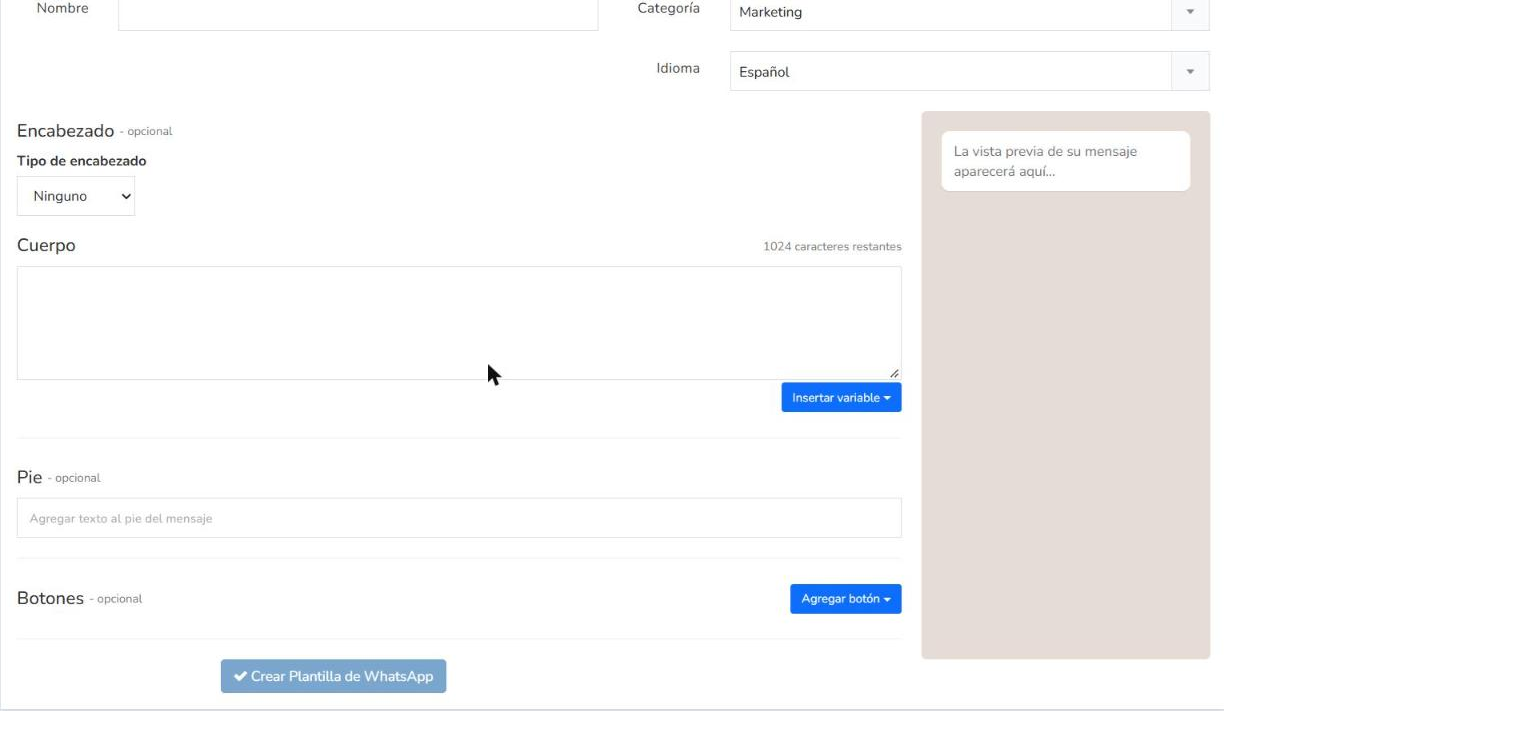Click the caret on Insertar variable
Screen dimensions: 1534x750
[887, 398]
